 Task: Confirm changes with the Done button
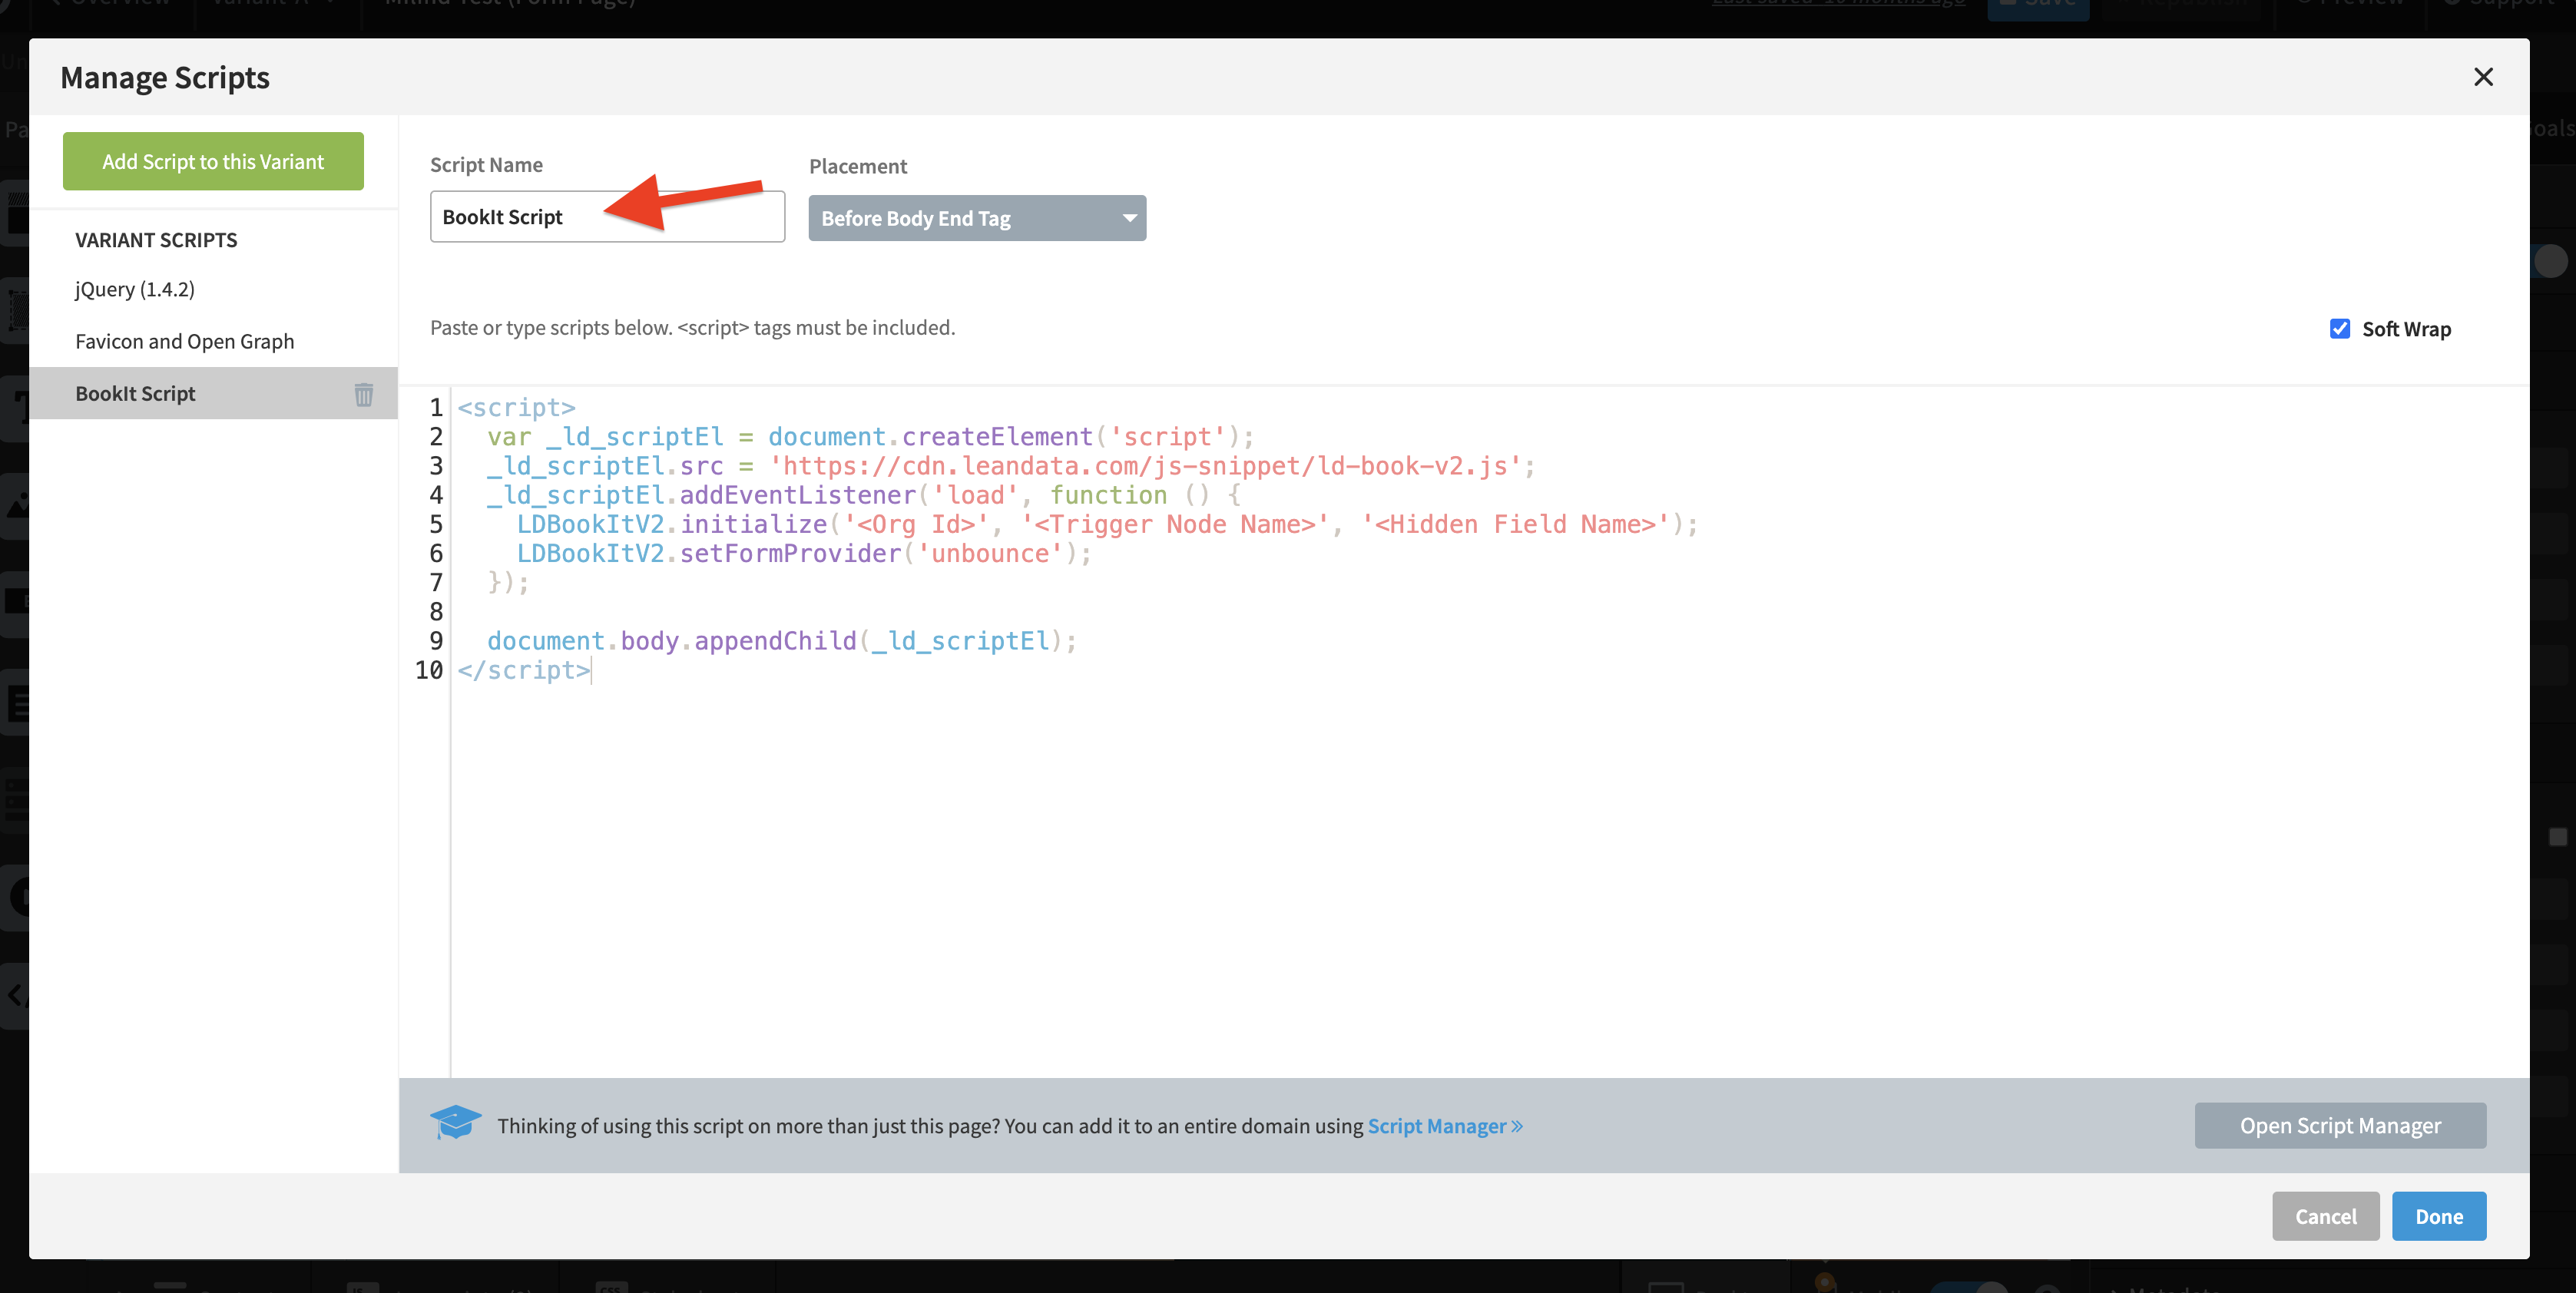(x=2439, y=1216)
